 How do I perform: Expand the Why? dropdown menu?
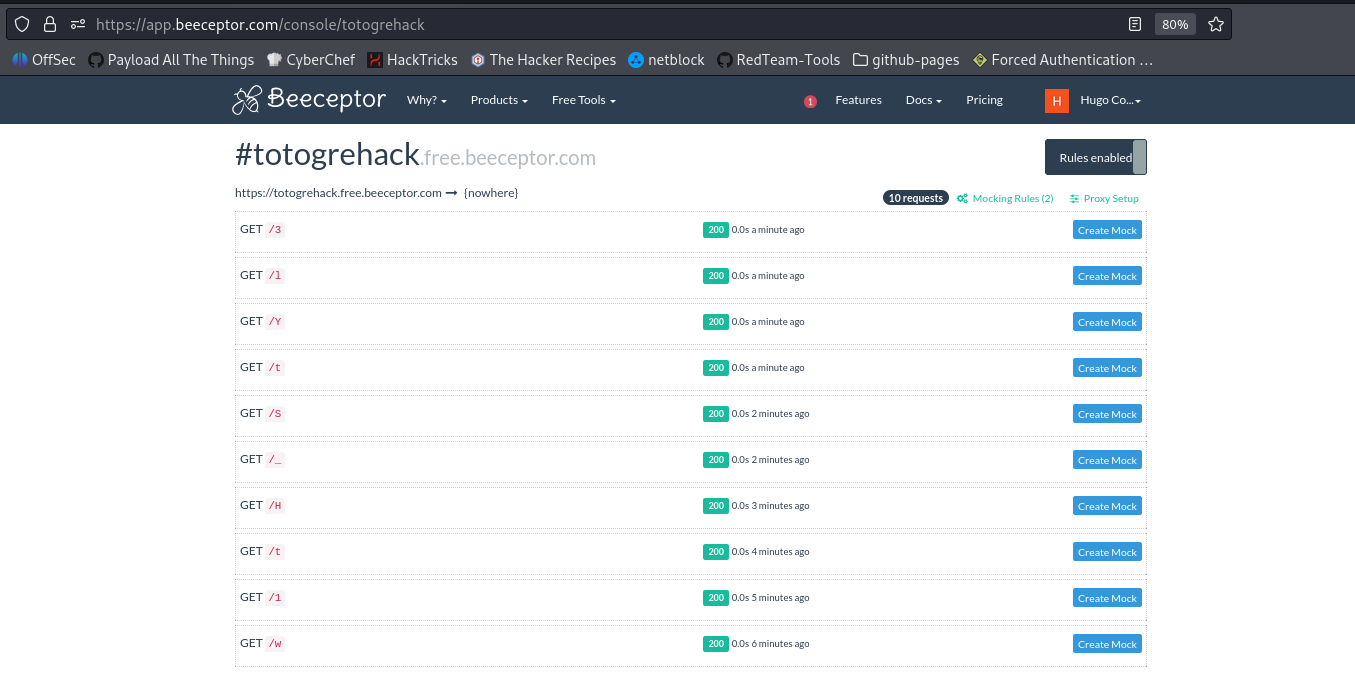point(427,100)
